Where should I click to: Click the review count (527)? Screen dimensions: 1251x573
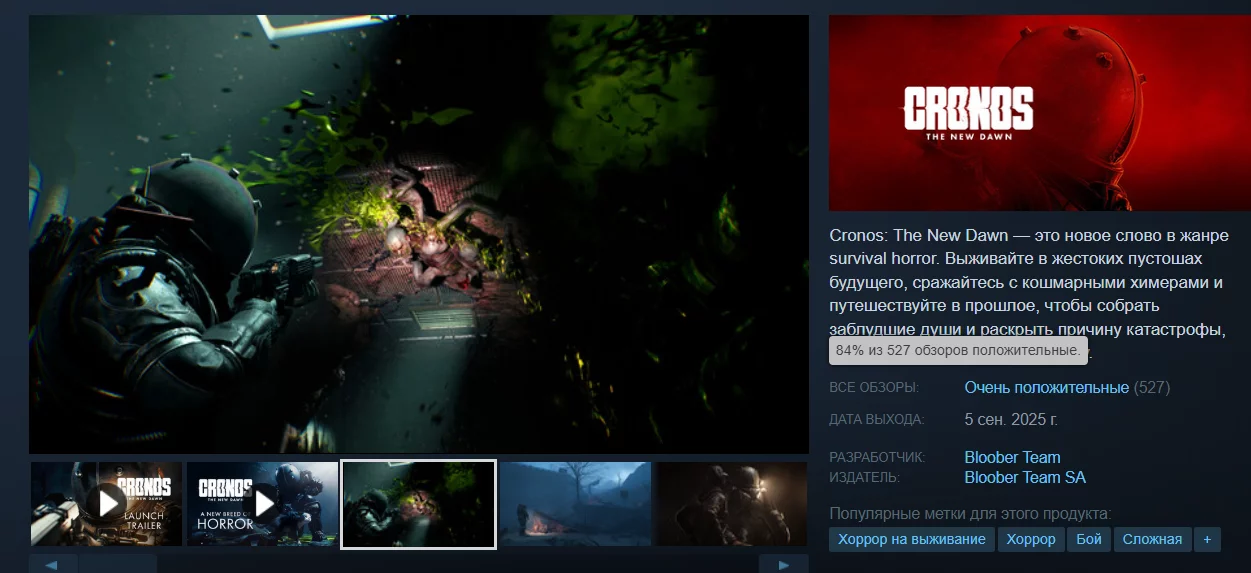(1152, 387)
